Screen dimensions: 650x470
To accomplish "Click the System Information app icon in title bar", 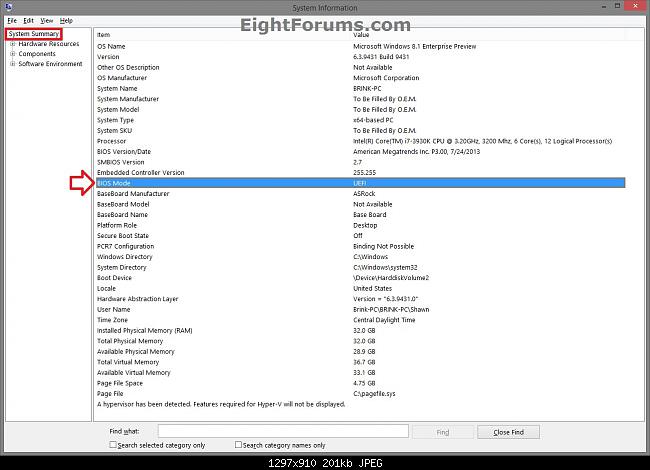I will [x=8, y=6].
